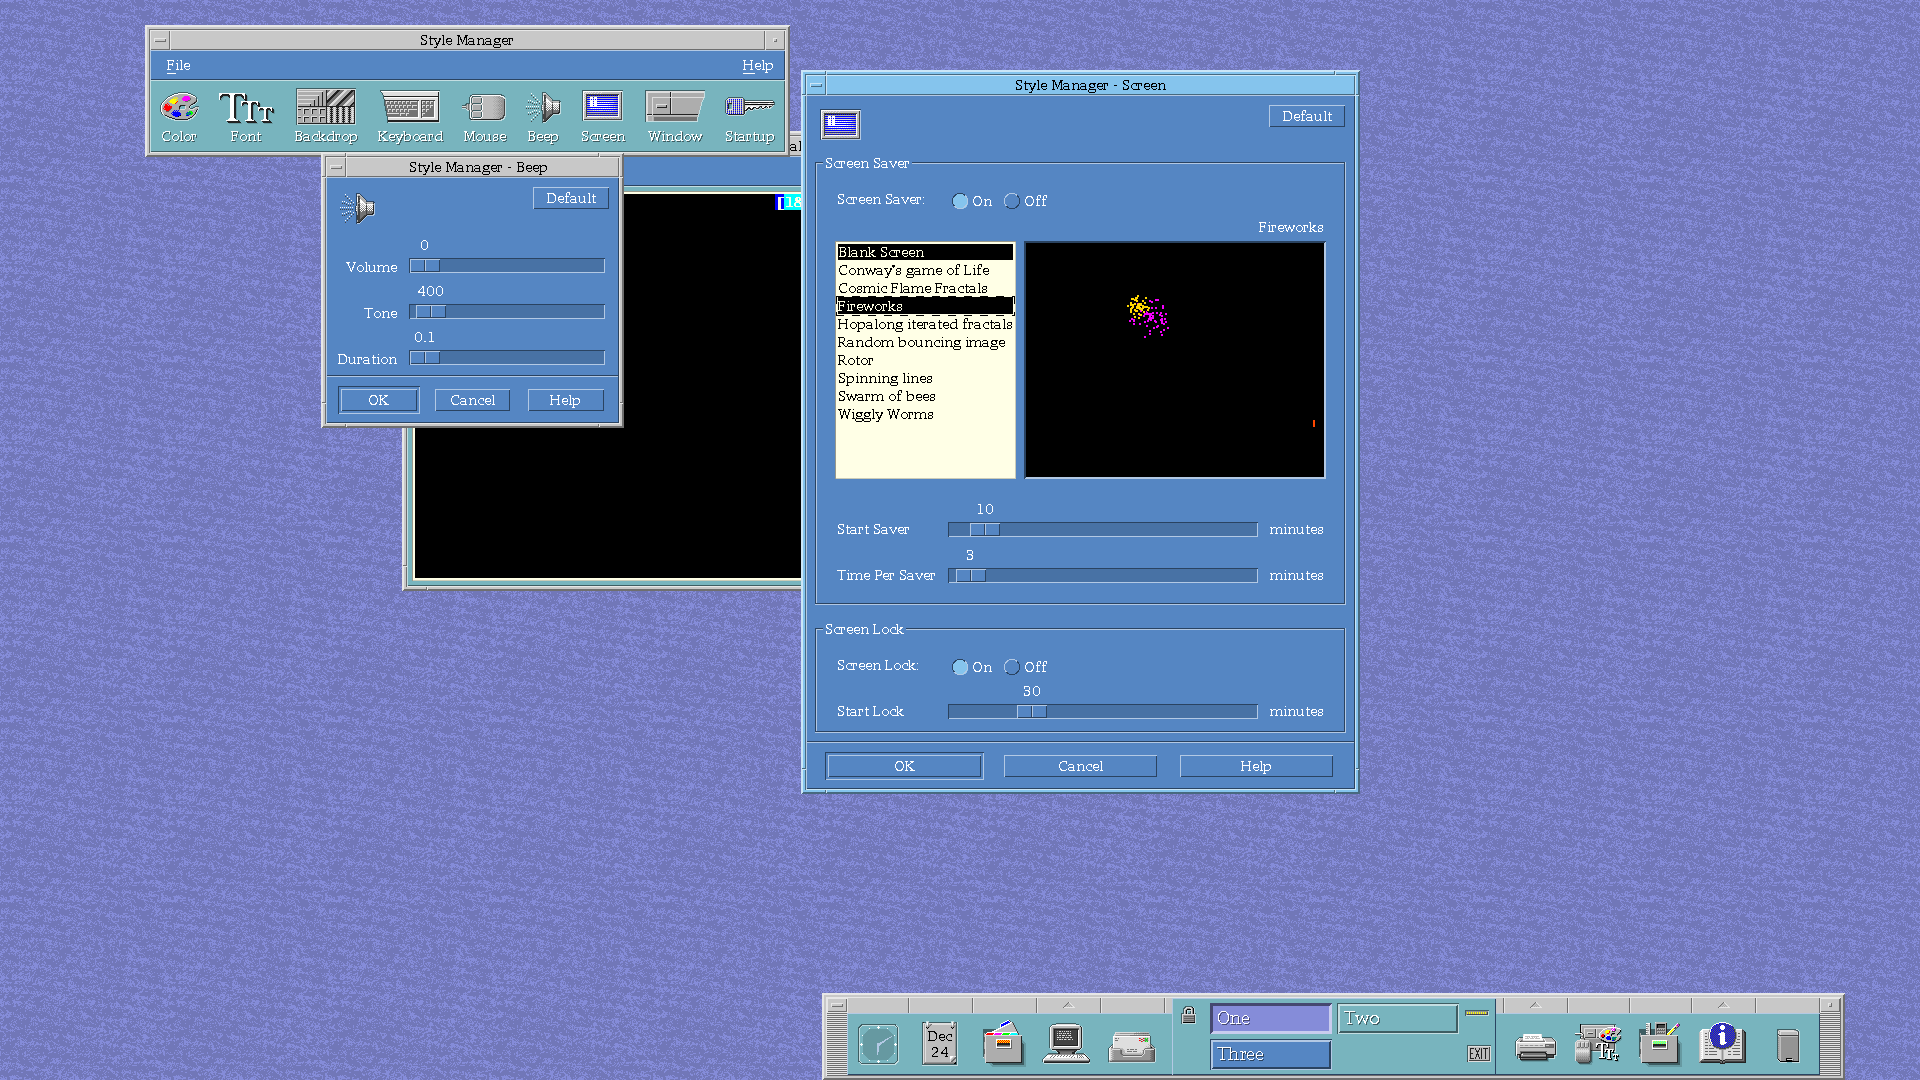1920x1080 pixels.
Task: Click the Beep icon in Style Manager
Action: [x=543, y=117]
